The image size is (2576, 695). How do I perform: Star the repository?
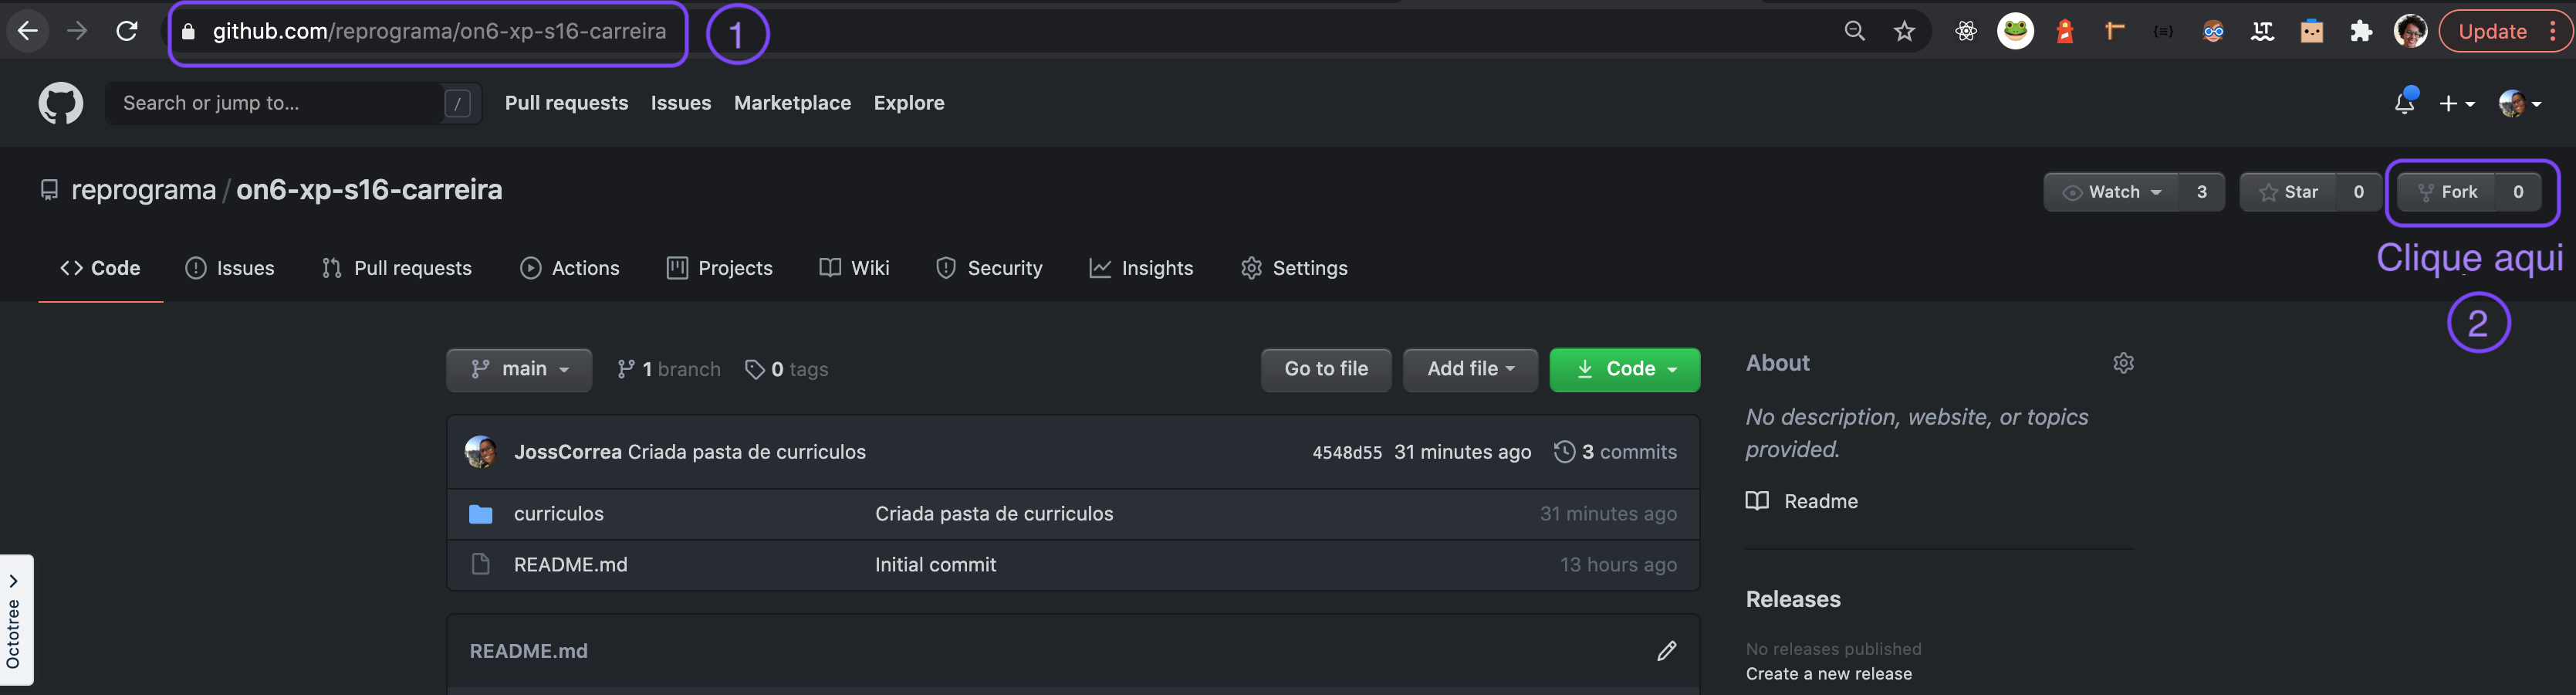2288,192
